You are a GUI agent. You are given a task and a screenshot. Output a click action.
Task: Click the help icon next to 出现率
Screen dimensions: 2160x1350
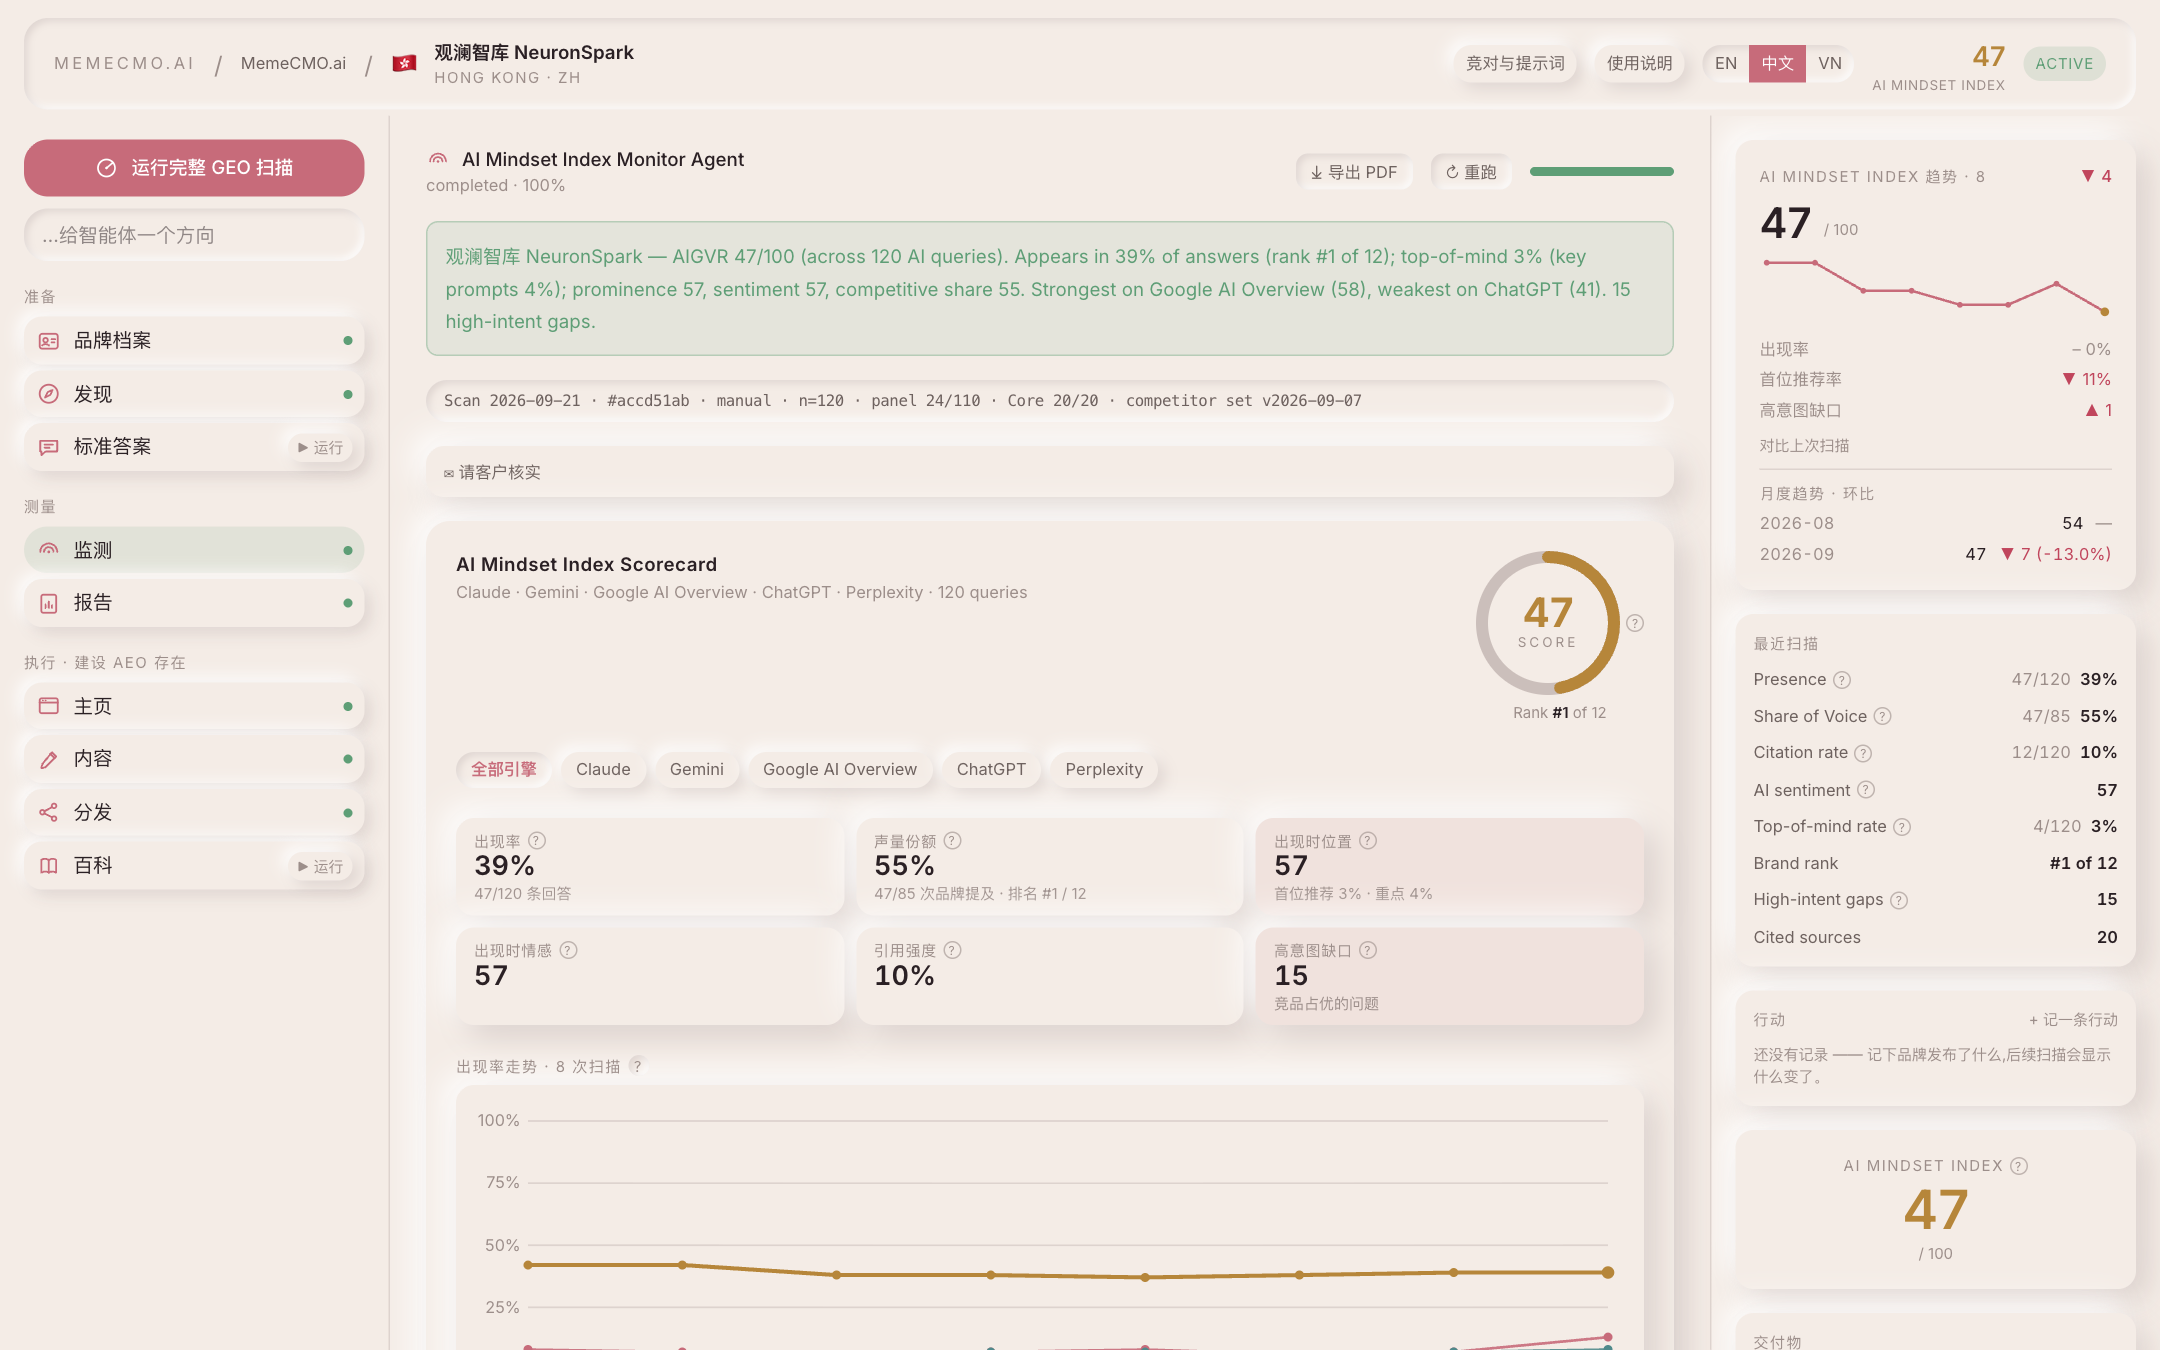tap(537, 841)
